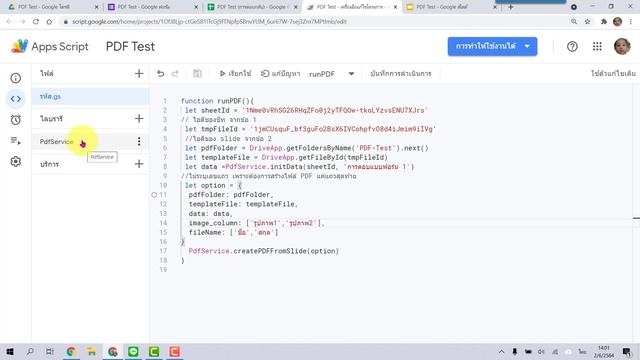Click the image_column code line
This screenshot has width=640, height=360.
256,223
